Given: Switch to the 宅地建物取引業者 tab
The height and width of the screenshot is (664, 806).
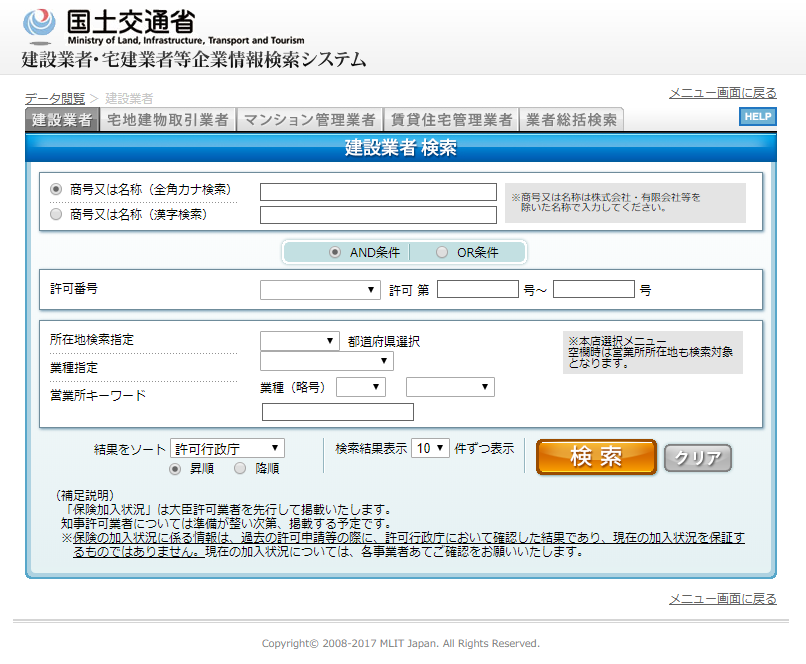Looking at the screenshot, I should click(x=168, y=120).
